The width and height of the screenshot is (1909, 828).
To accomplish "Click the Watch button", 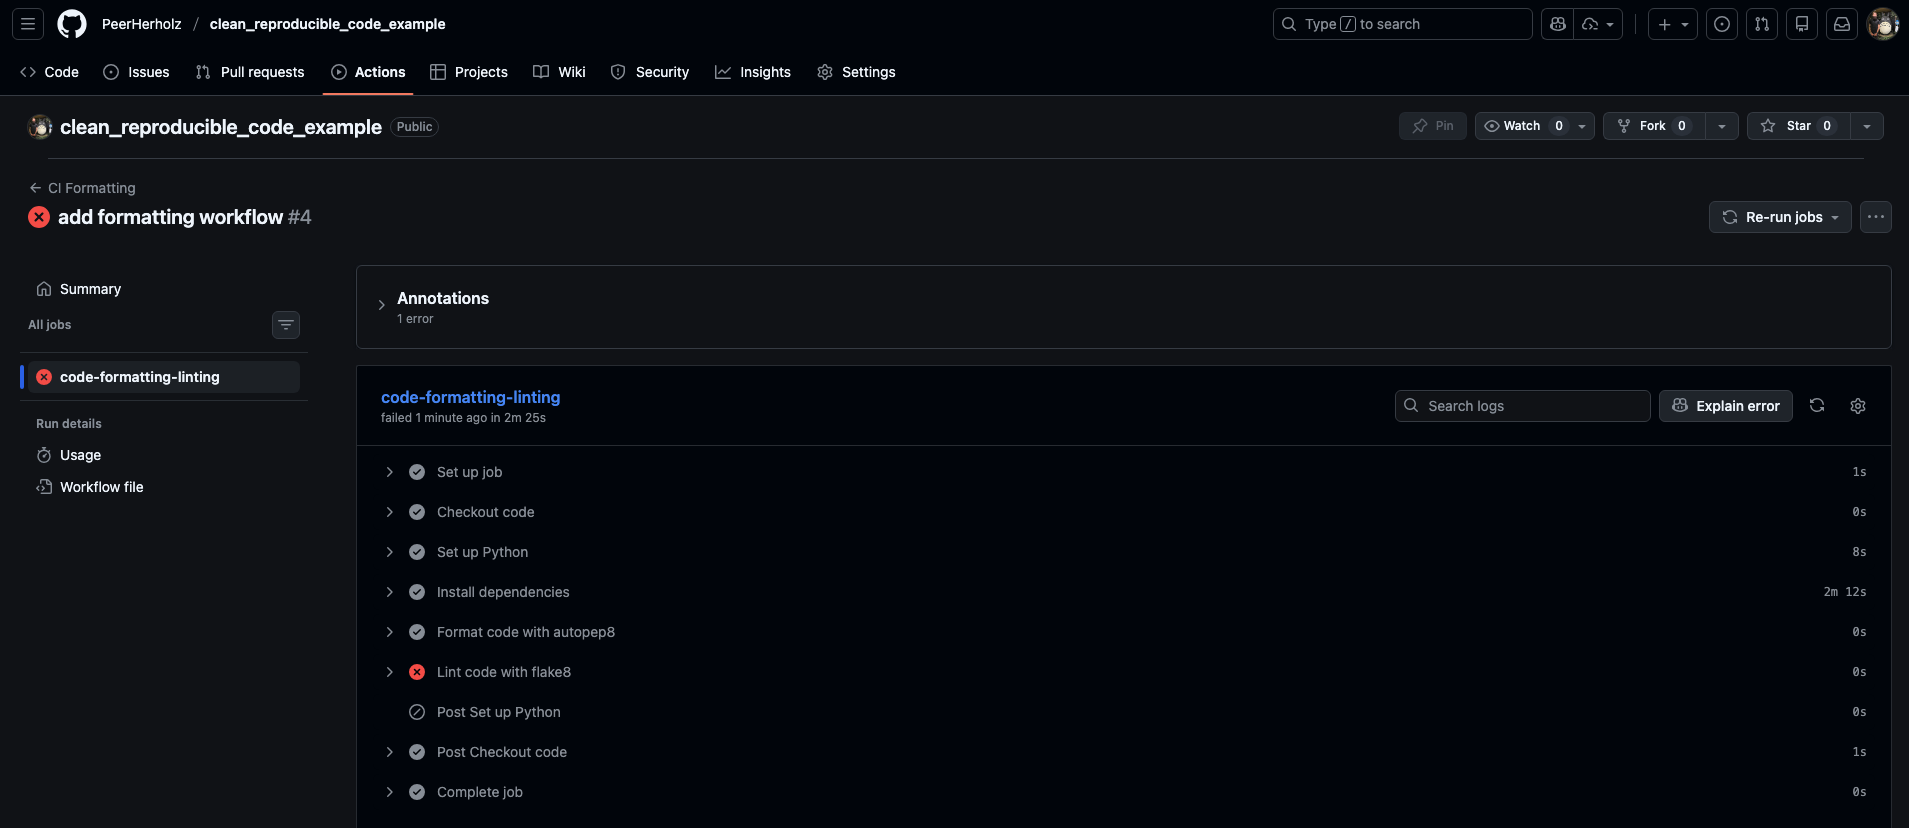I will click(1522, 126).
